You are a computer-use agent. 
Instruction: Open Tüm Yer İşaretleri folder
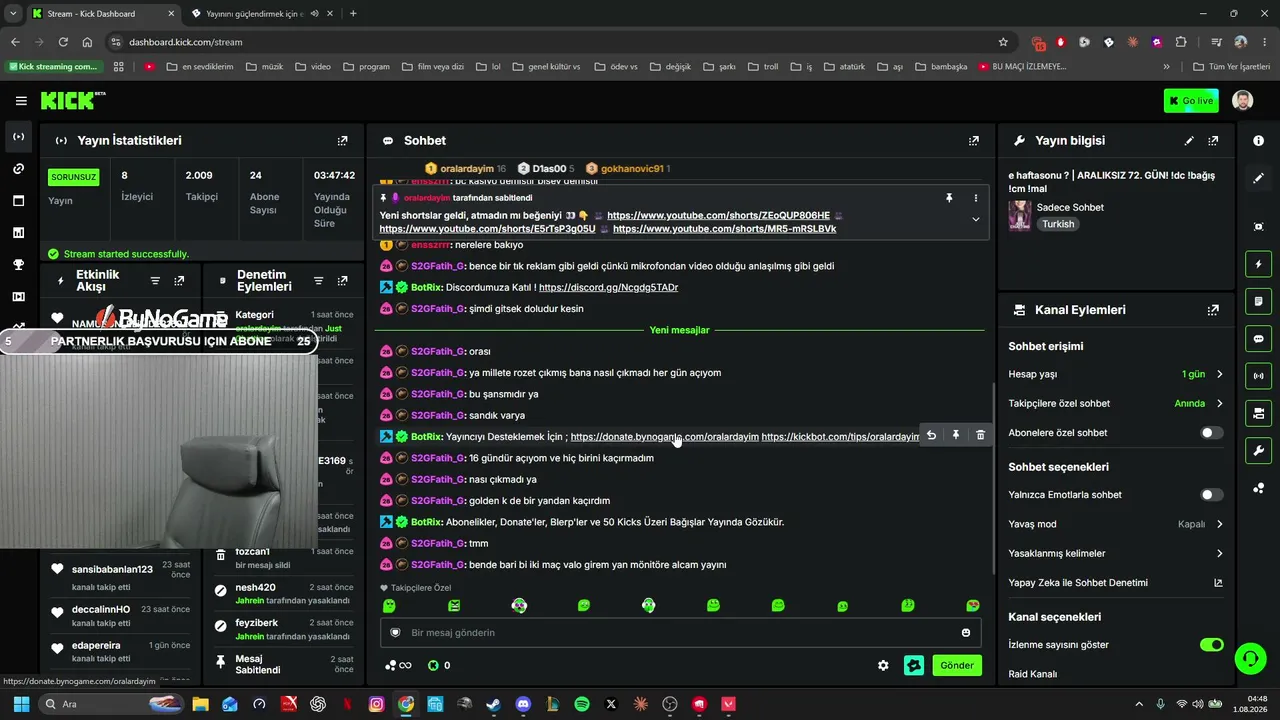pyautogui.click(x=1232, y=67)
